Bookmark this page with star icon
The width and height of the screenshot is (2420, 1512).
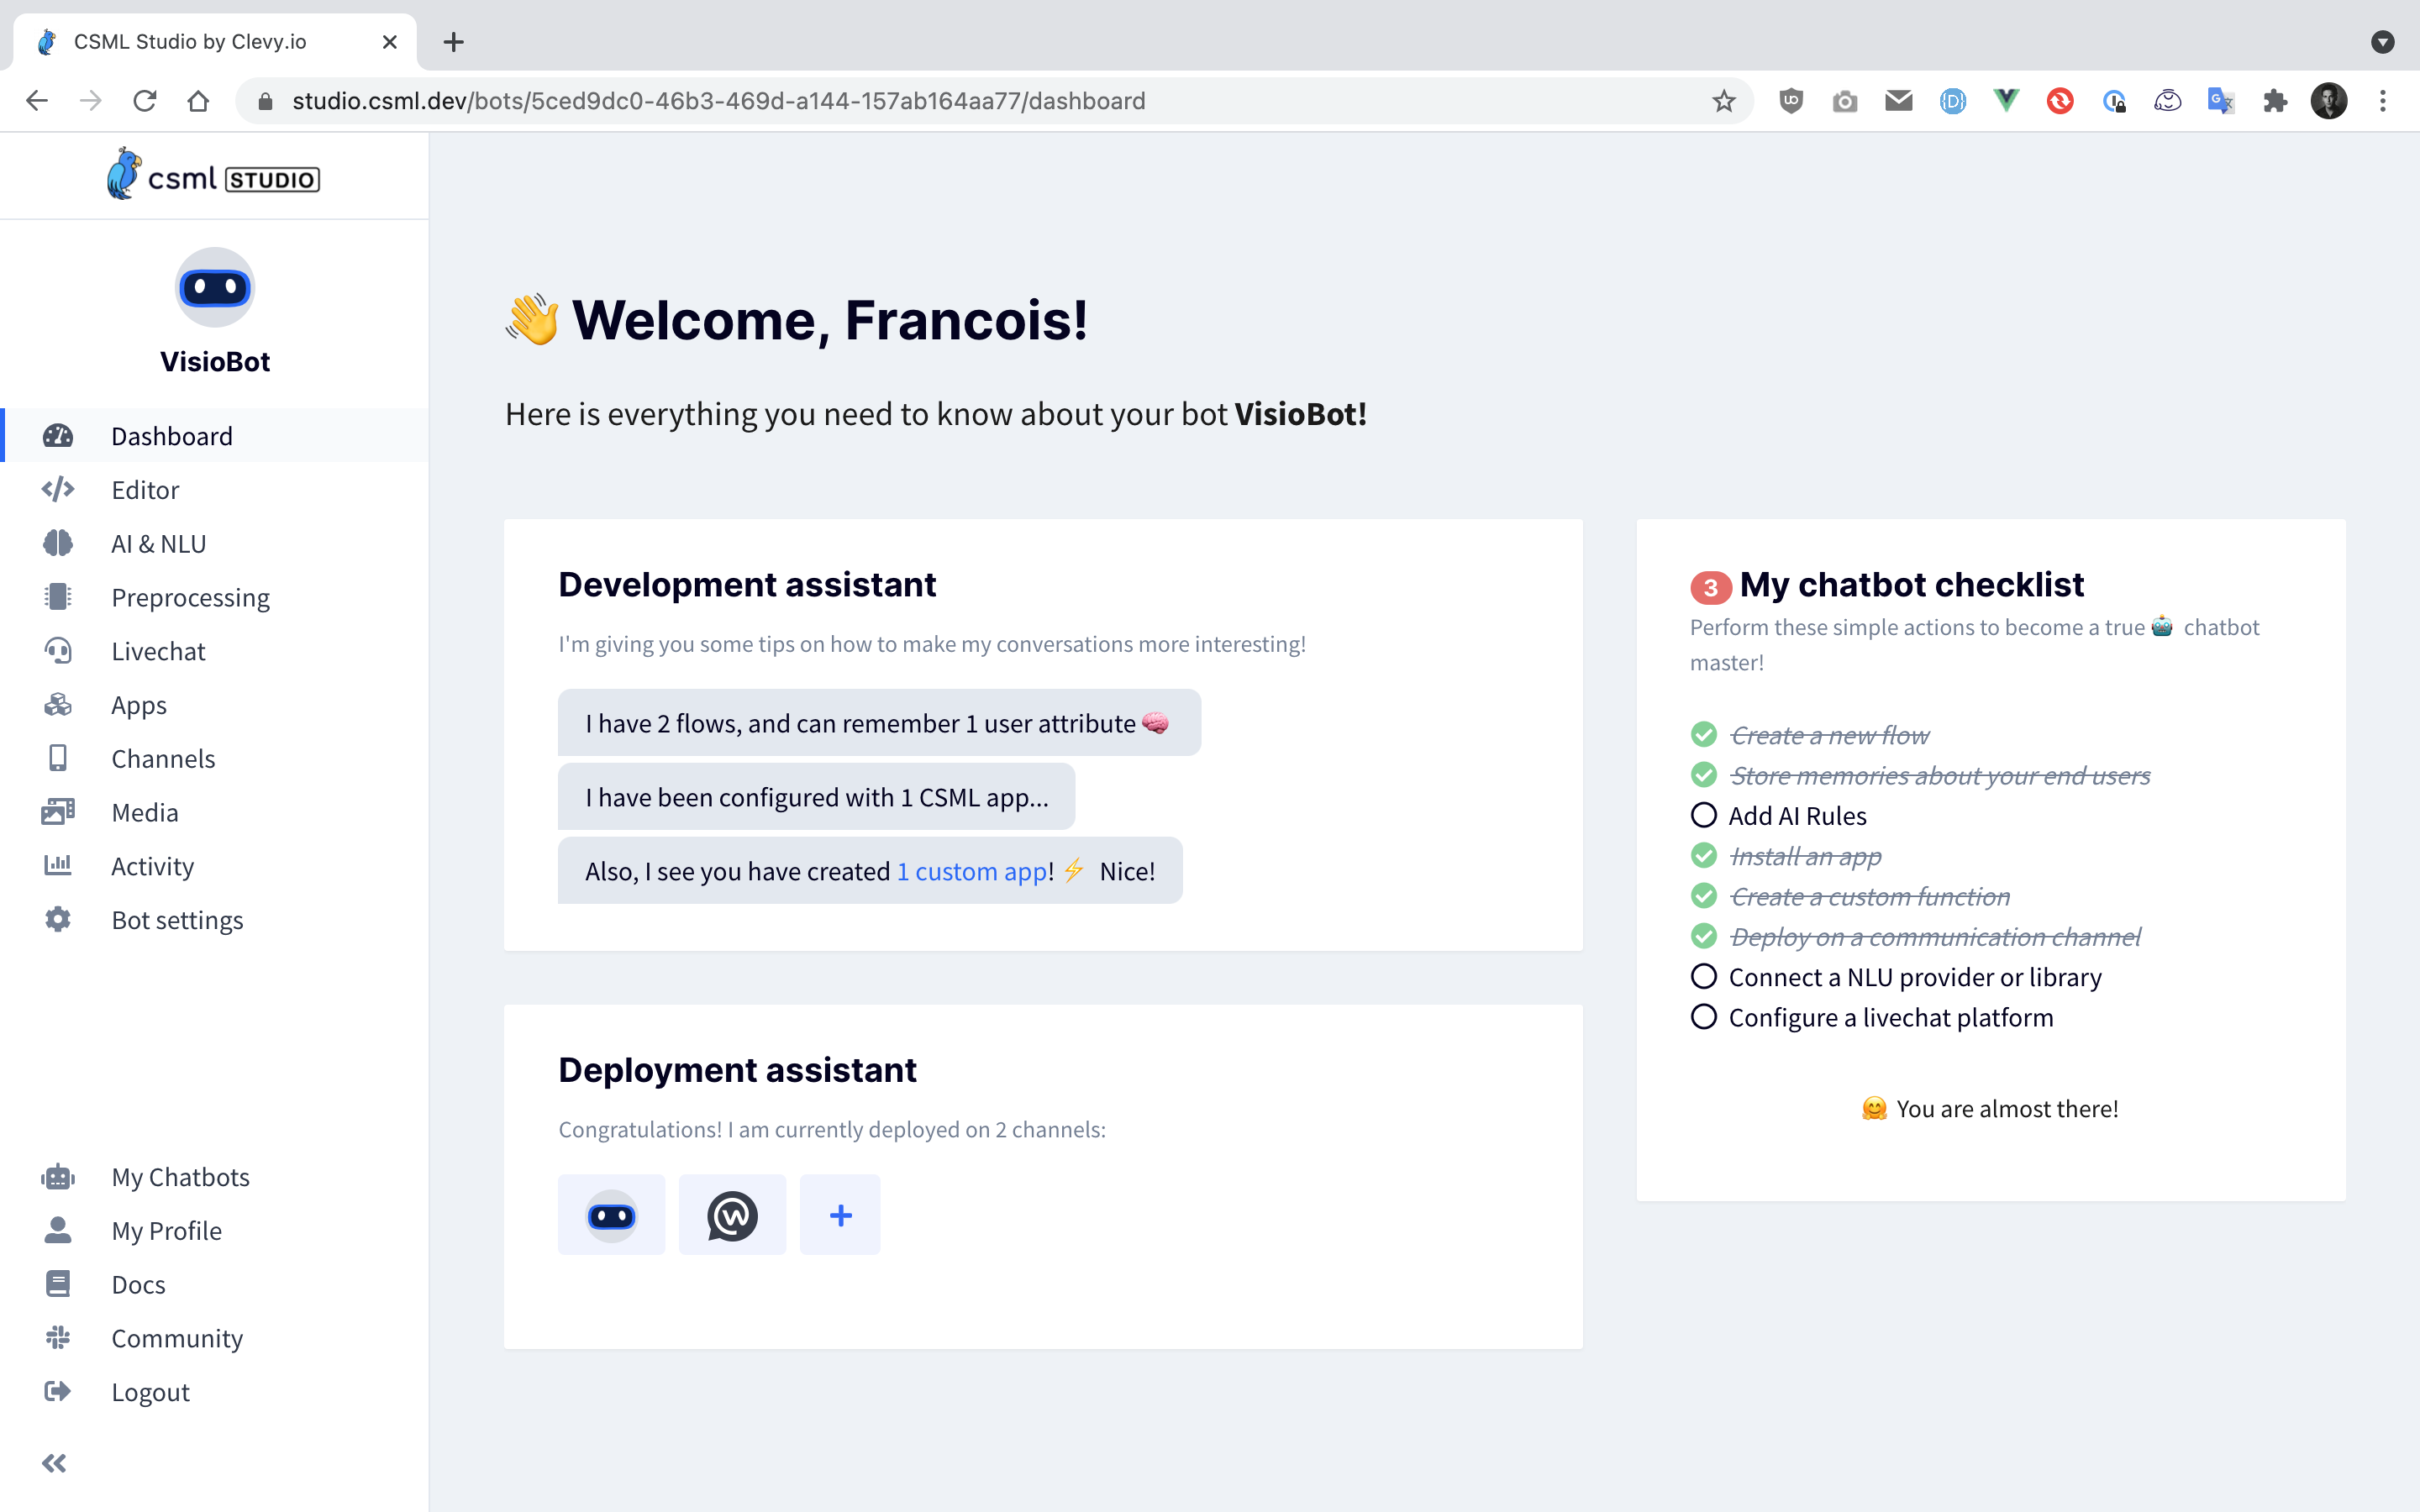pyautogui.click(x=1723, y=101)
